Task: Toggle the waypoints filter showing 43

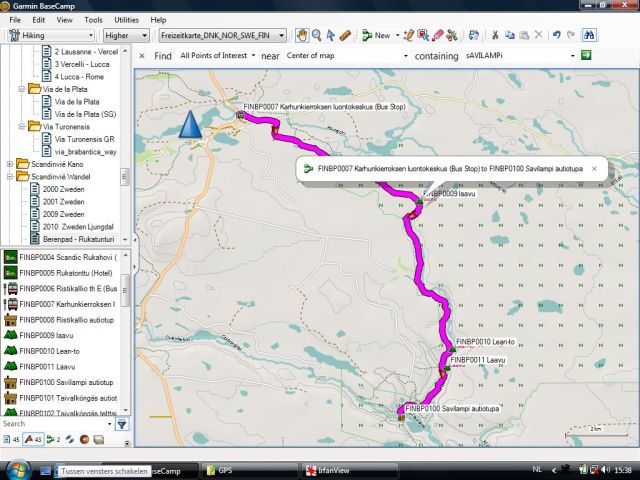Action: tap(32, 439)
